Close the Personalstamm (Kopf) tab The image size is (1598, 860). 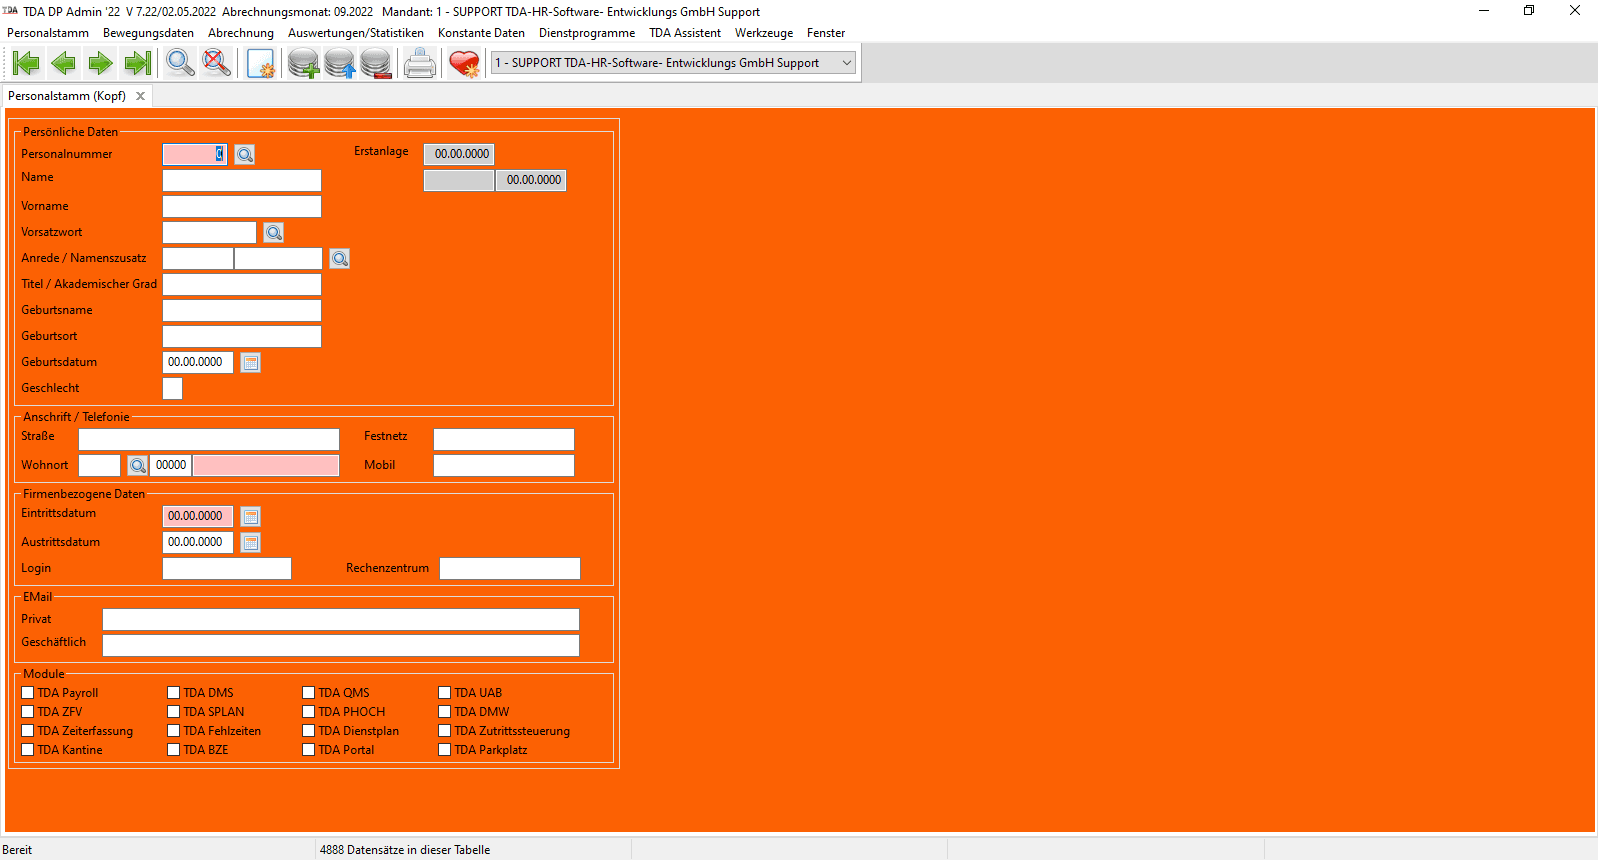(141, 96)
